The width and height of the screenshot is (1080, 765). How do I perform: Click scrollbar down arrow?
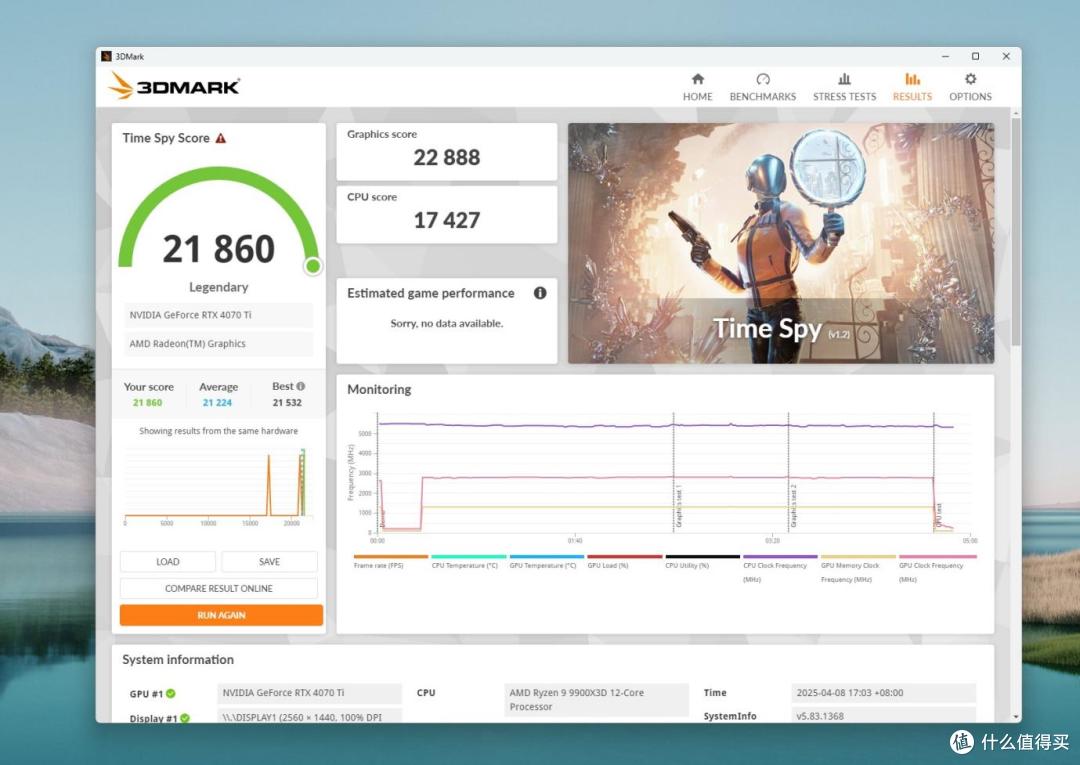point(1015,717)
